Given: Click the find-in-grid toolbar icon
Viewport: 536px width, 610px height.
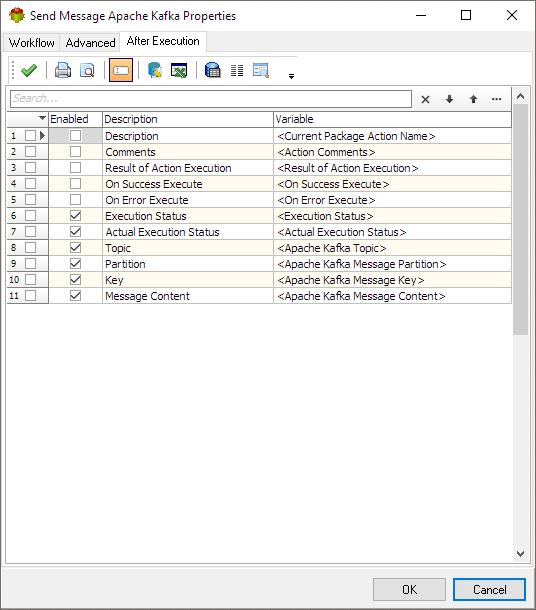Looking at the screenshot, I should click(261, 70).
